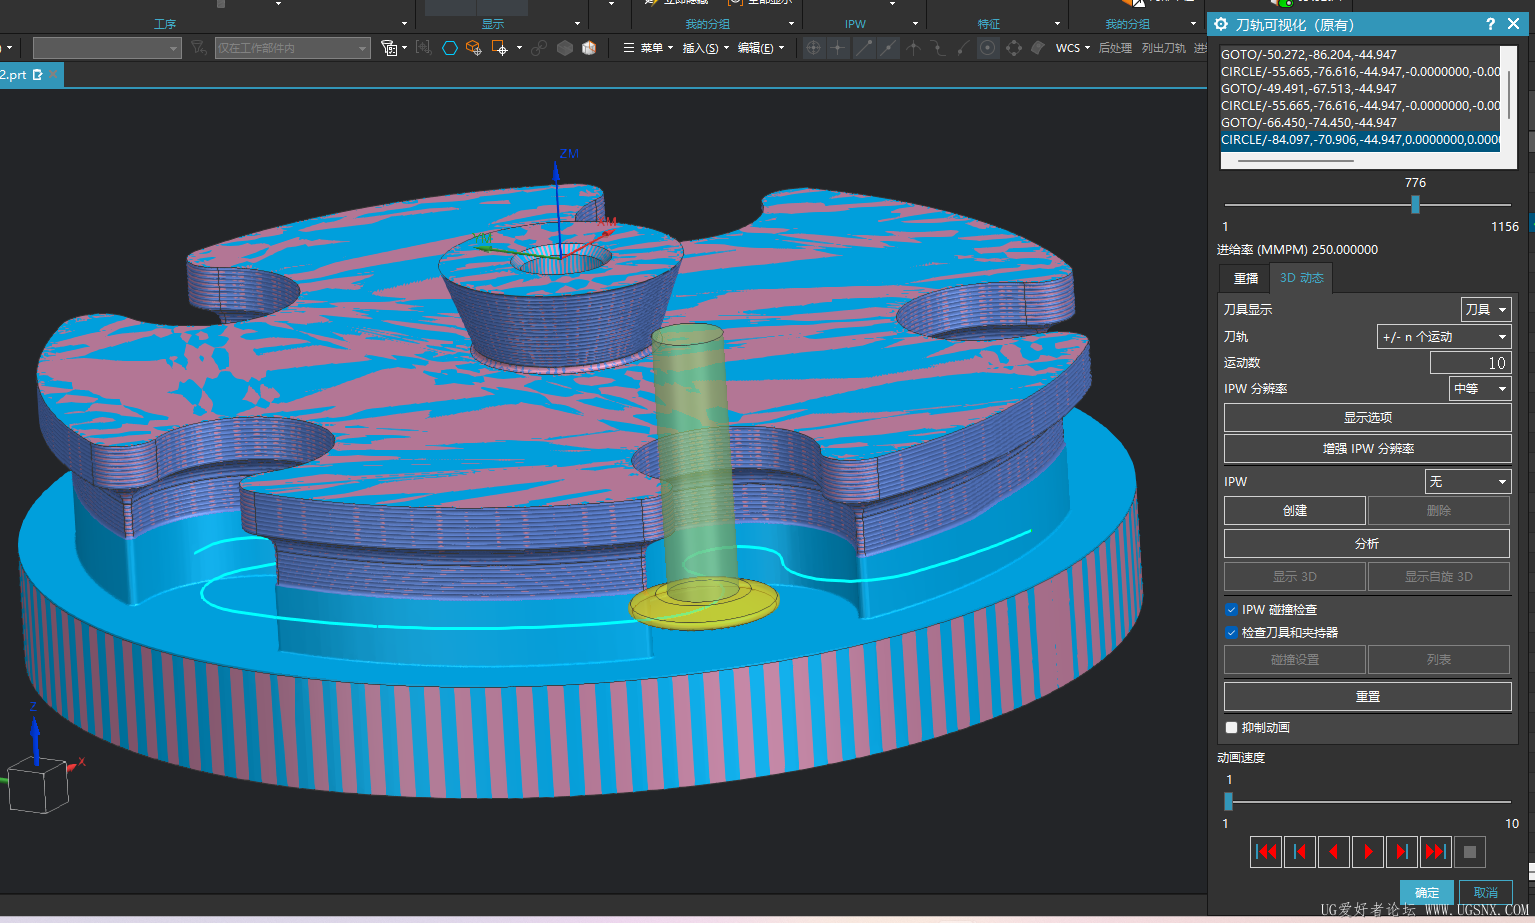Click the 显示选项 button

tap(1367, 418)
